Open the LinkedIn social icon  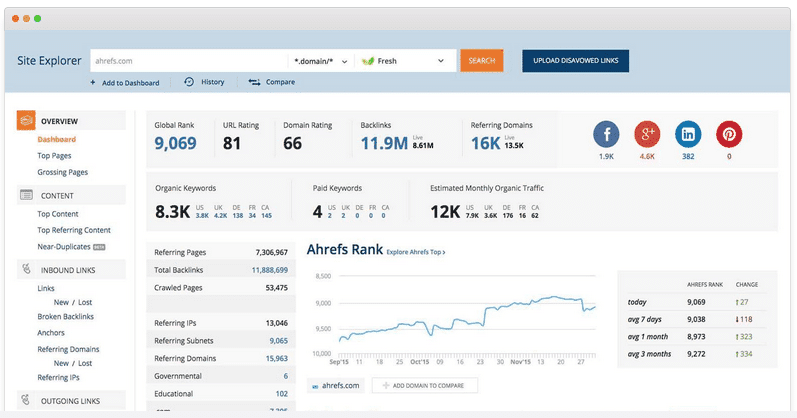(x=688, y=134)
